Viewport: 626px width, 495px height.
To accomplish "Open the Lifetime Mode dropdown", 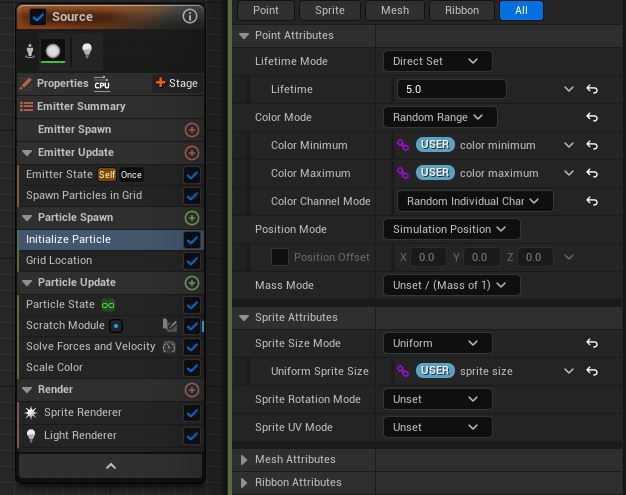I will [x=437, y=61].
